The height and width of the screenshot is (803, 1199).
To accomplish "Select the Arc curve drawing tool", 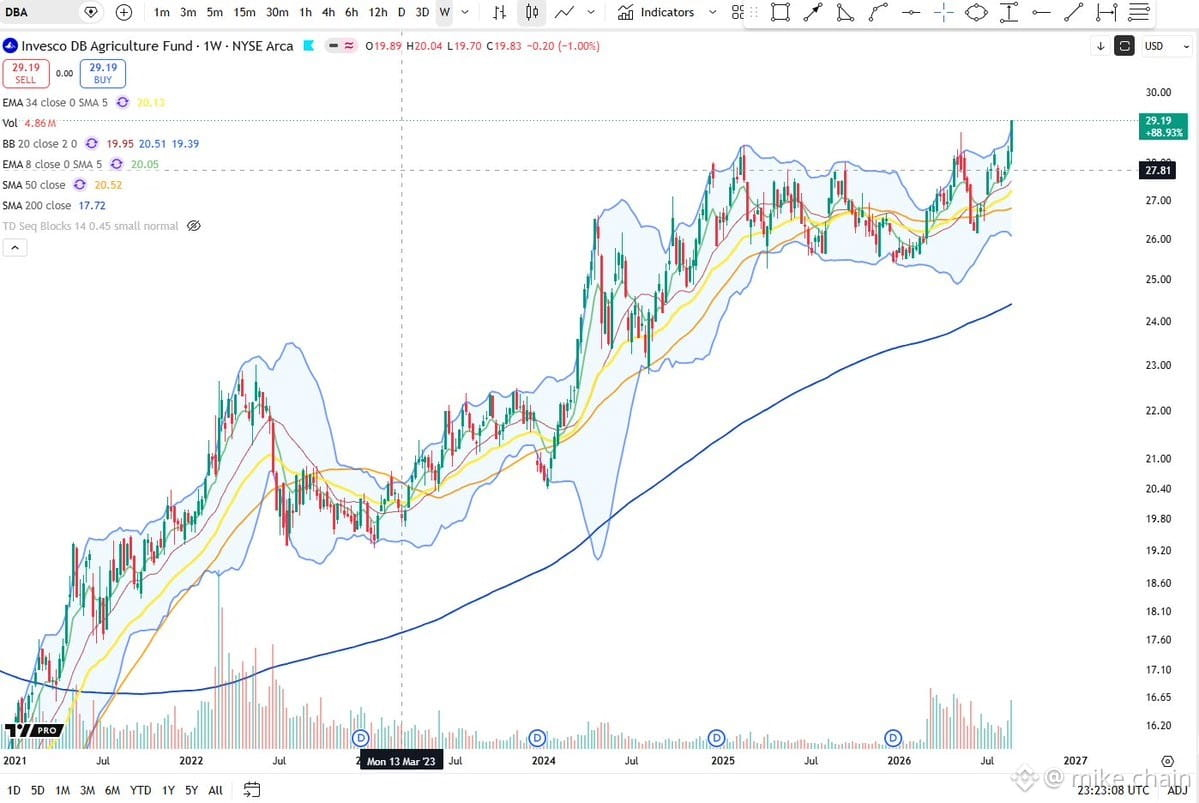I will [x=878, y=12].
